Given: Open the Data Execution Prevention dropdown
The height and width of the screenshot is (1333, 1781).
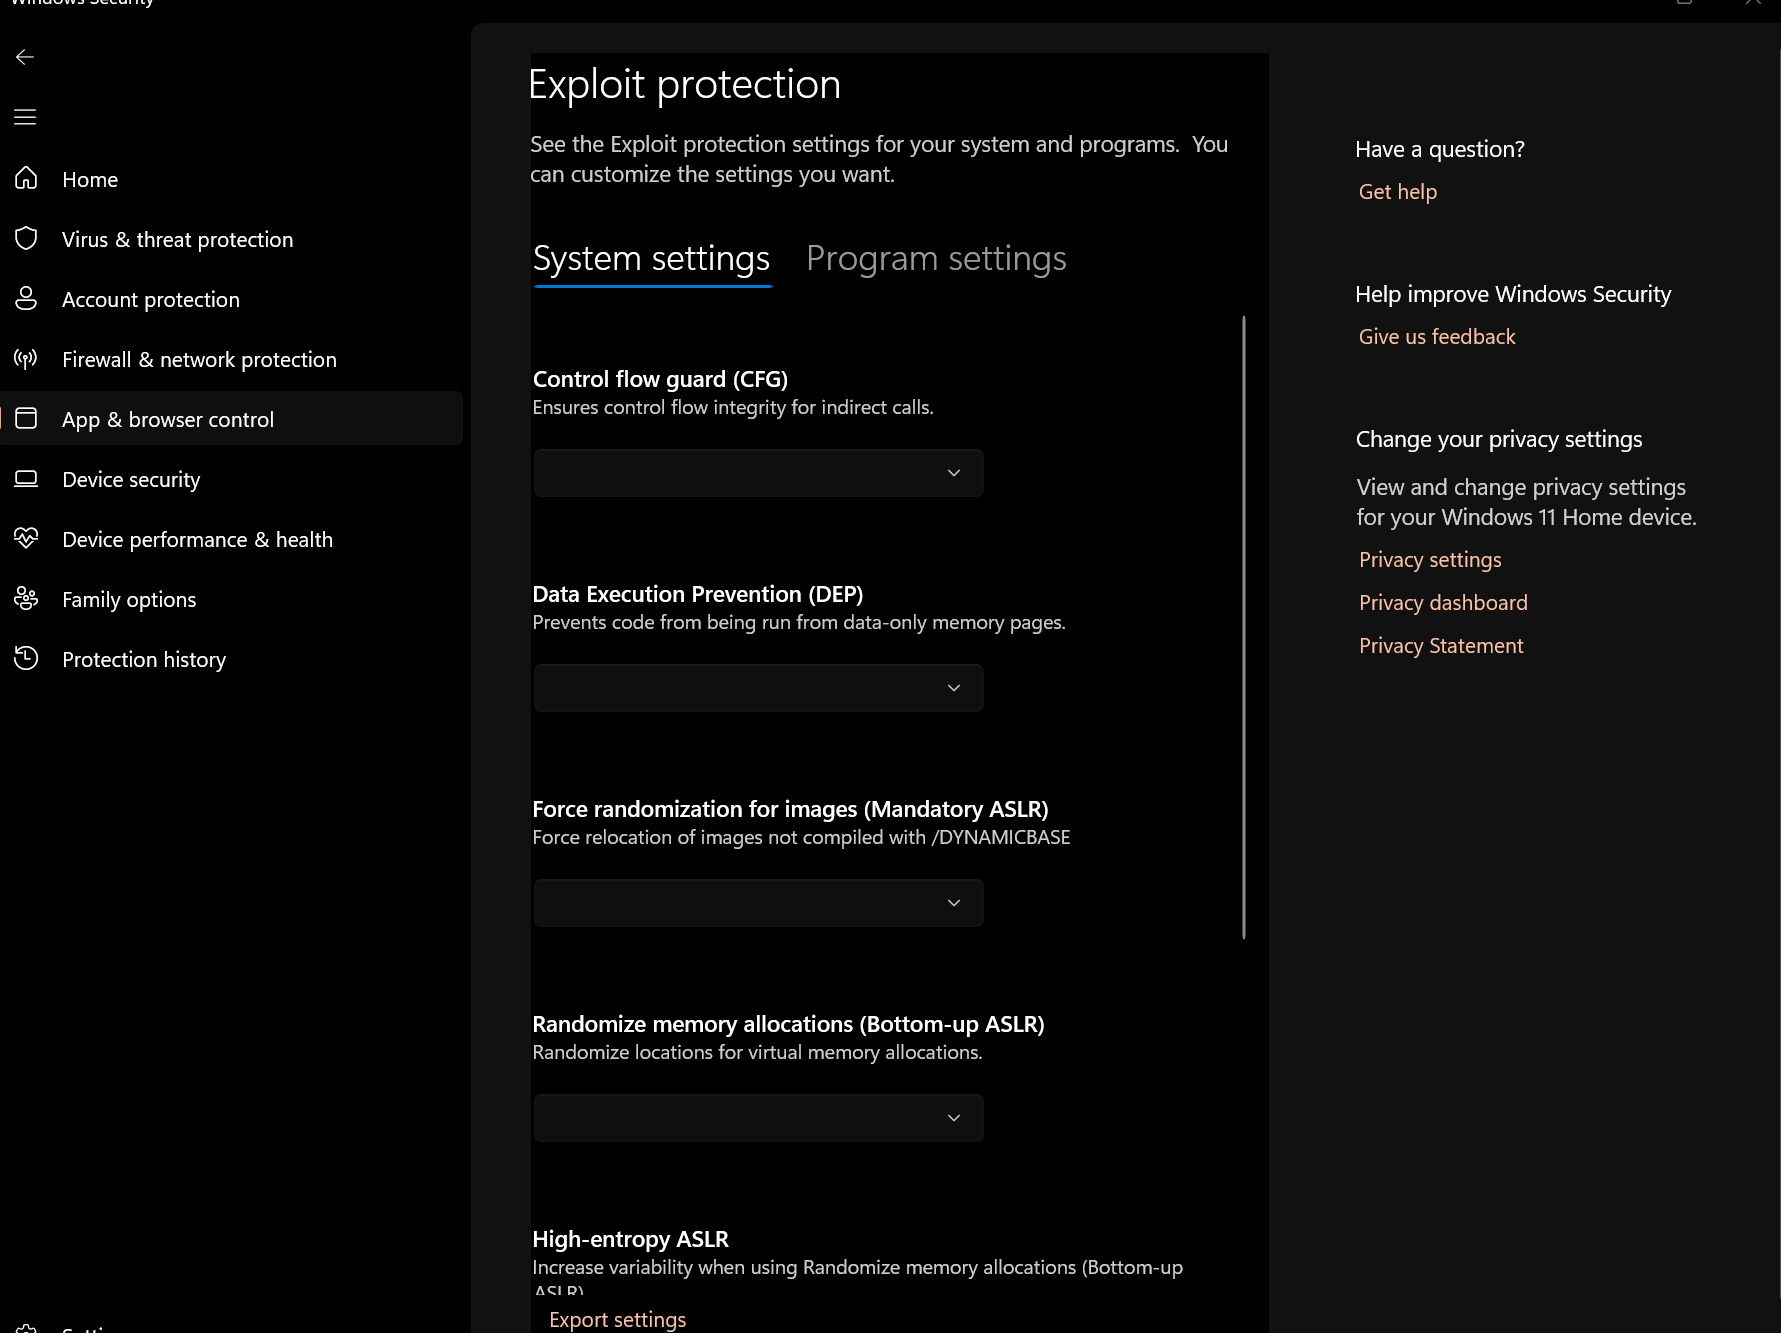Looking at the screenshot, I should pos(758,688).
